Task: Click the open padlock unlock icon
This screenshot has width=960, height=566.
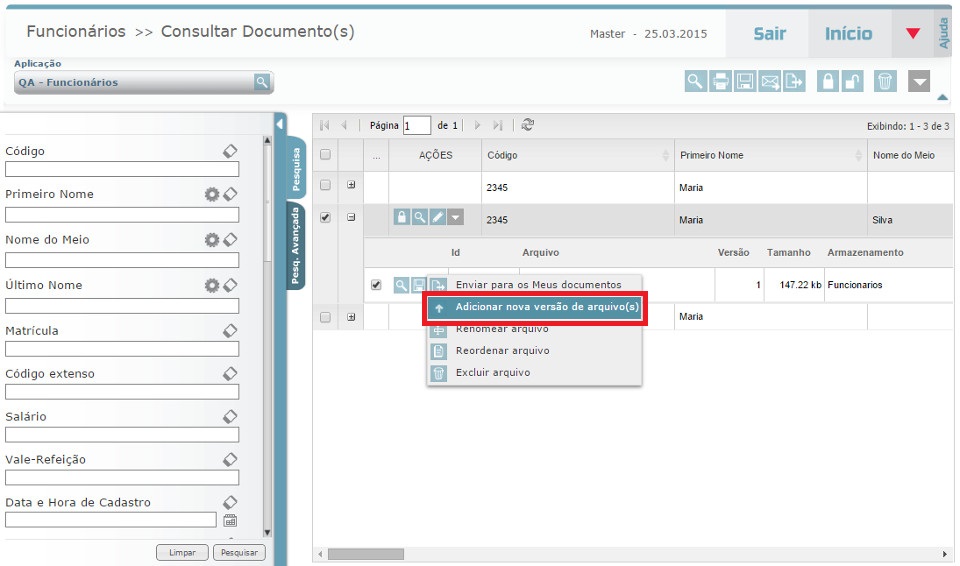Action: [x=852, y=82]
